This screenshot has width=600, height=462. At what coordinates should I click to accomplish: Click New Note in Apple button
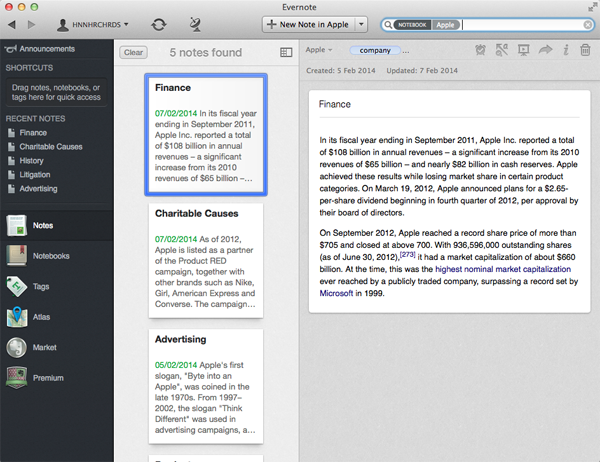point(309,24)
